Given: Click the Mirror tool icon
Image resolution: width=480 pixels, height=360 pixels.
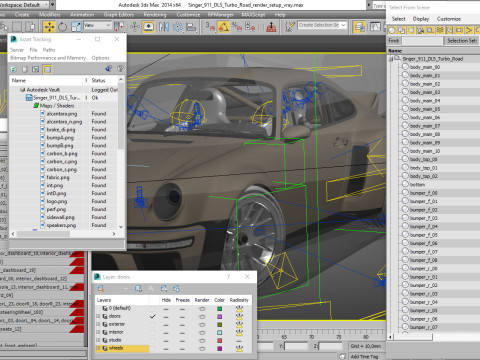Looking at the screenshot, I should 164,26.
